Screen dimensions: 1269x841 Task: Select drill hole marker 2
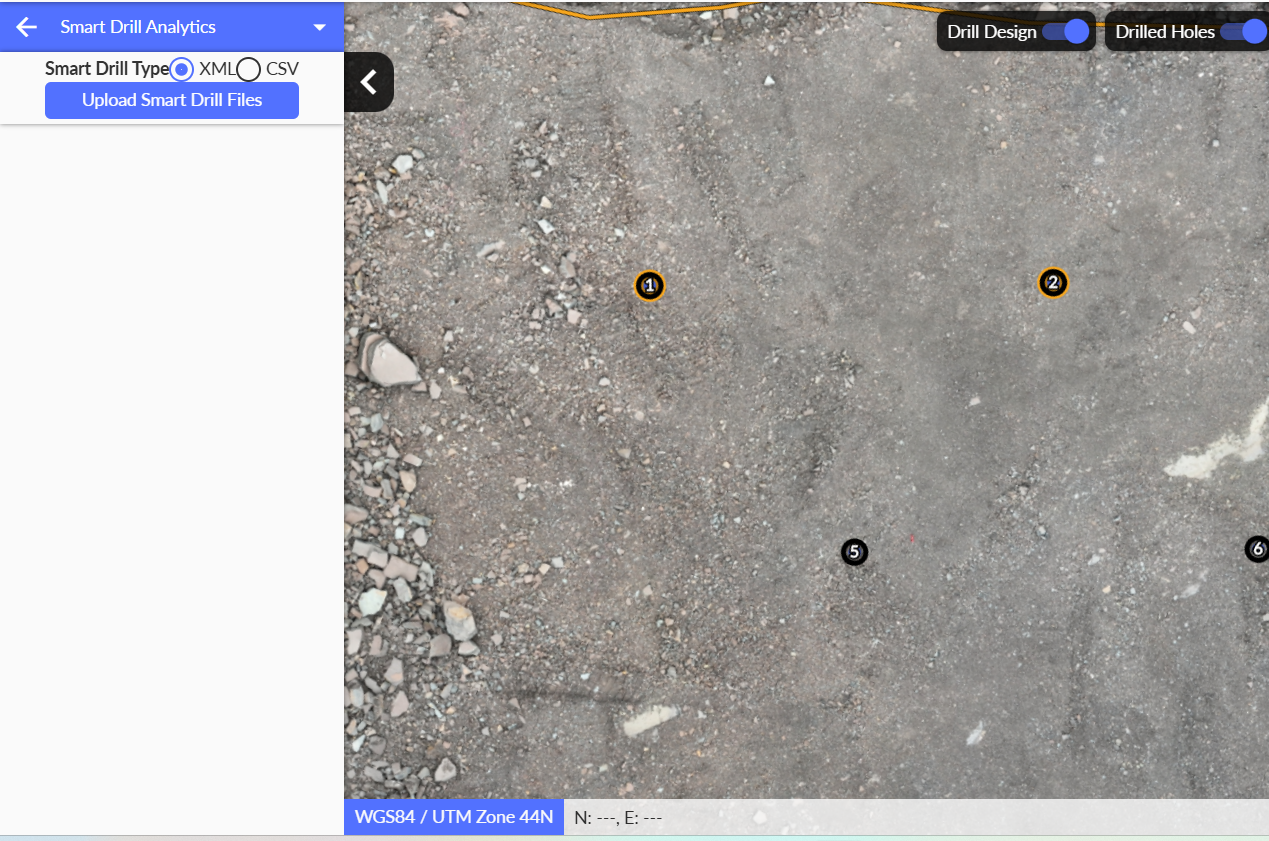point(1053,283)
